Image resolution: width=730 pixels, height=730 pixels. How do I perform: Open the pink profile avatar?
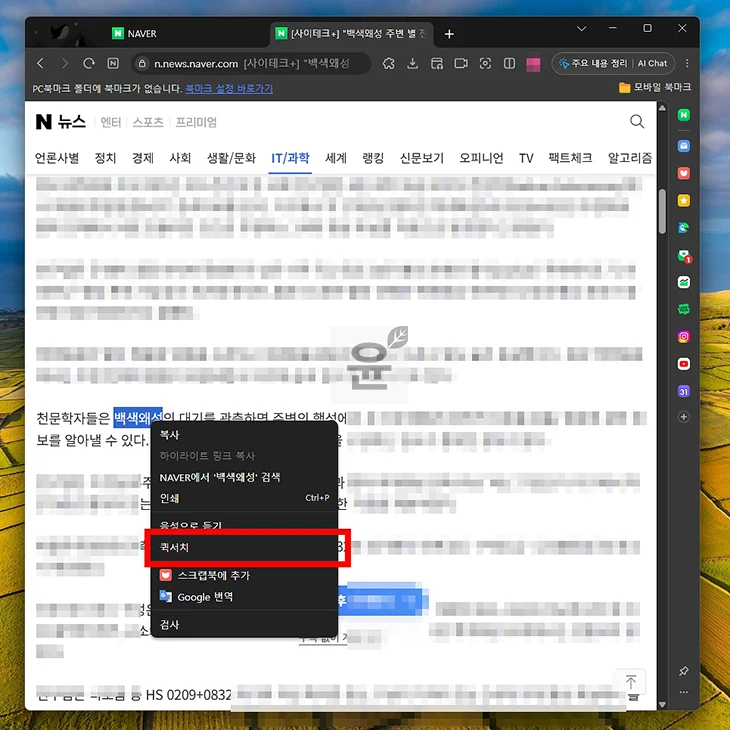[x=533, y=64]
